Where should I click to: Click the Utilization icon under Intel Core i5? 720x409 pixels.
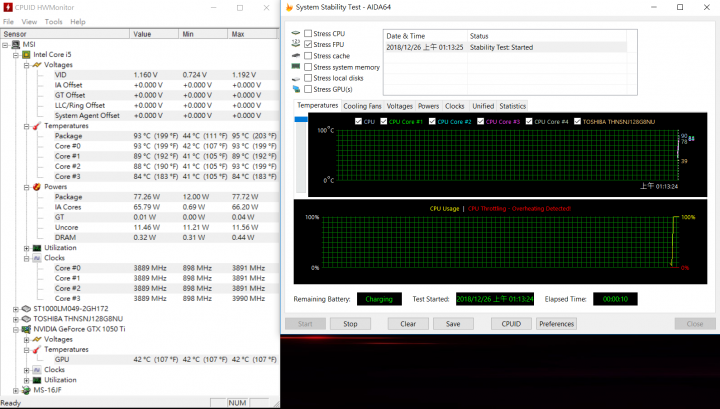coord(37,248)
